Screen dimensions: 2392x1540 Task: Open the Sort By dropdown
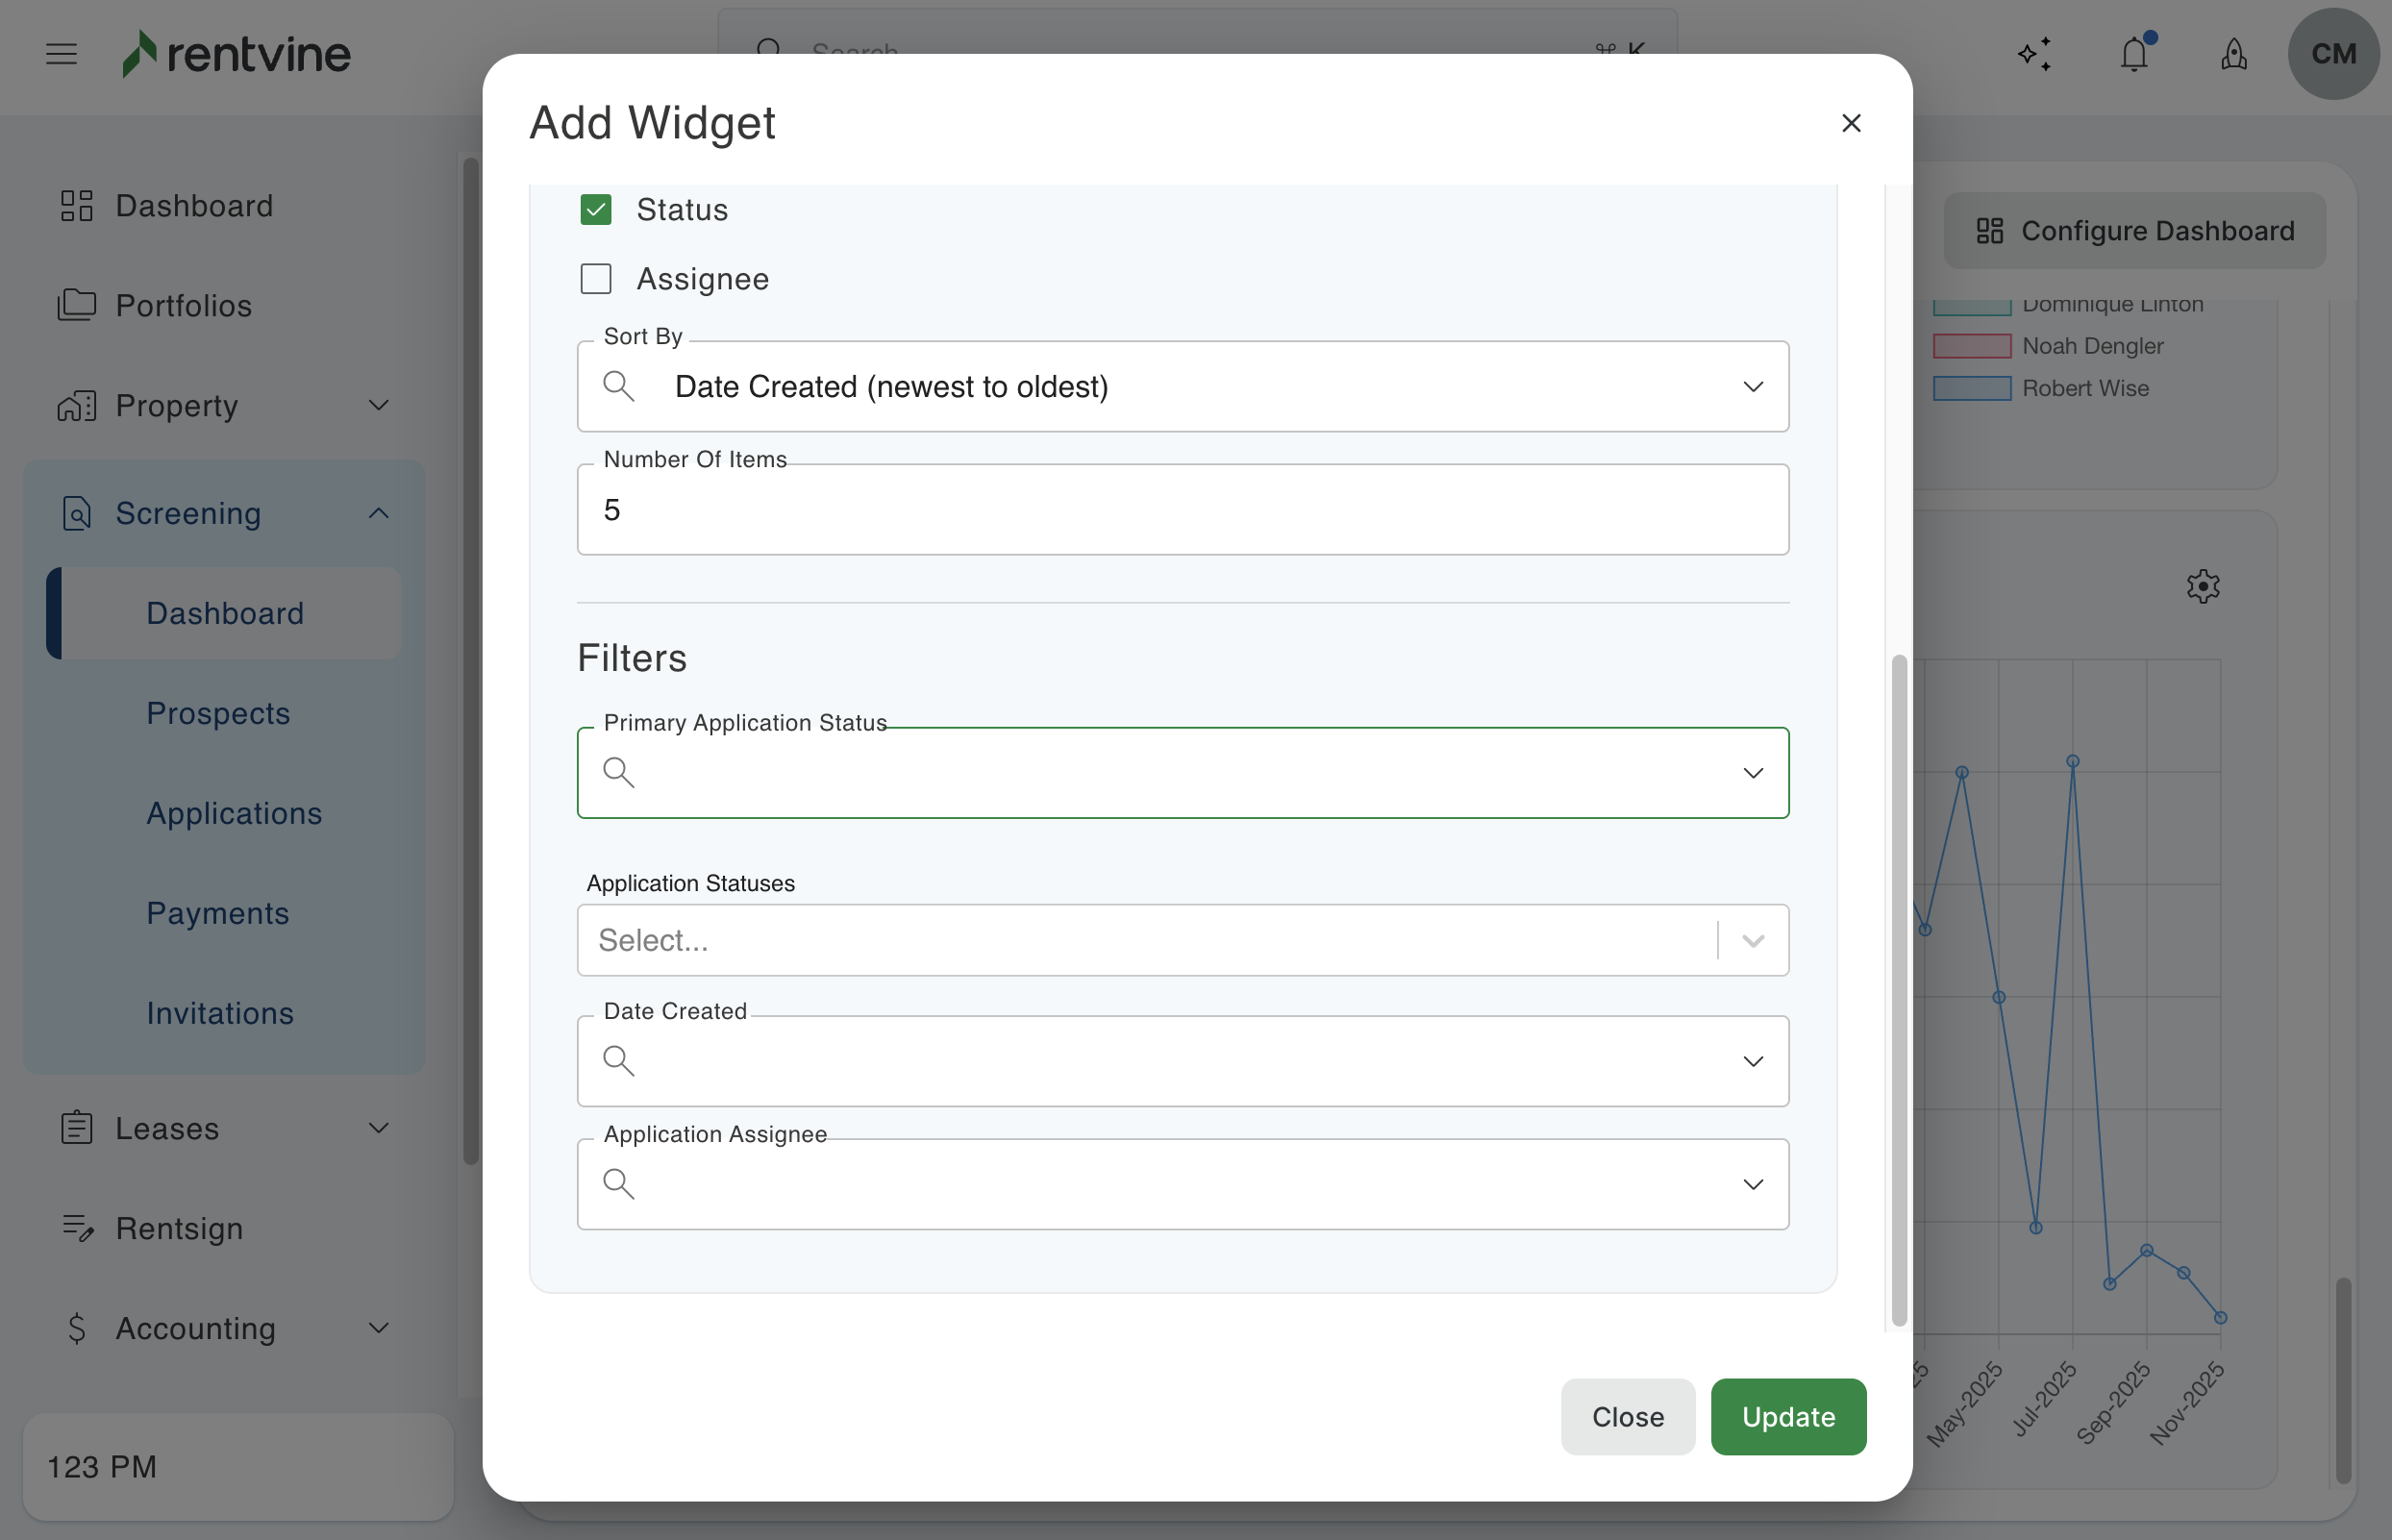click(1182, 387)
